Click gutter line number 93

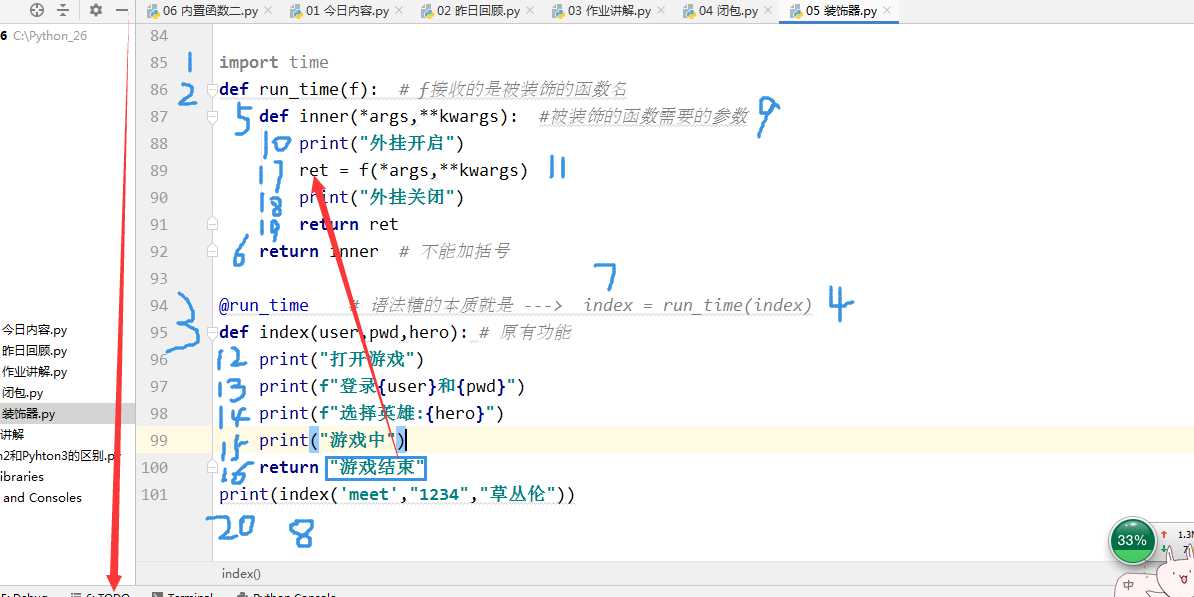tap(158, 278)
